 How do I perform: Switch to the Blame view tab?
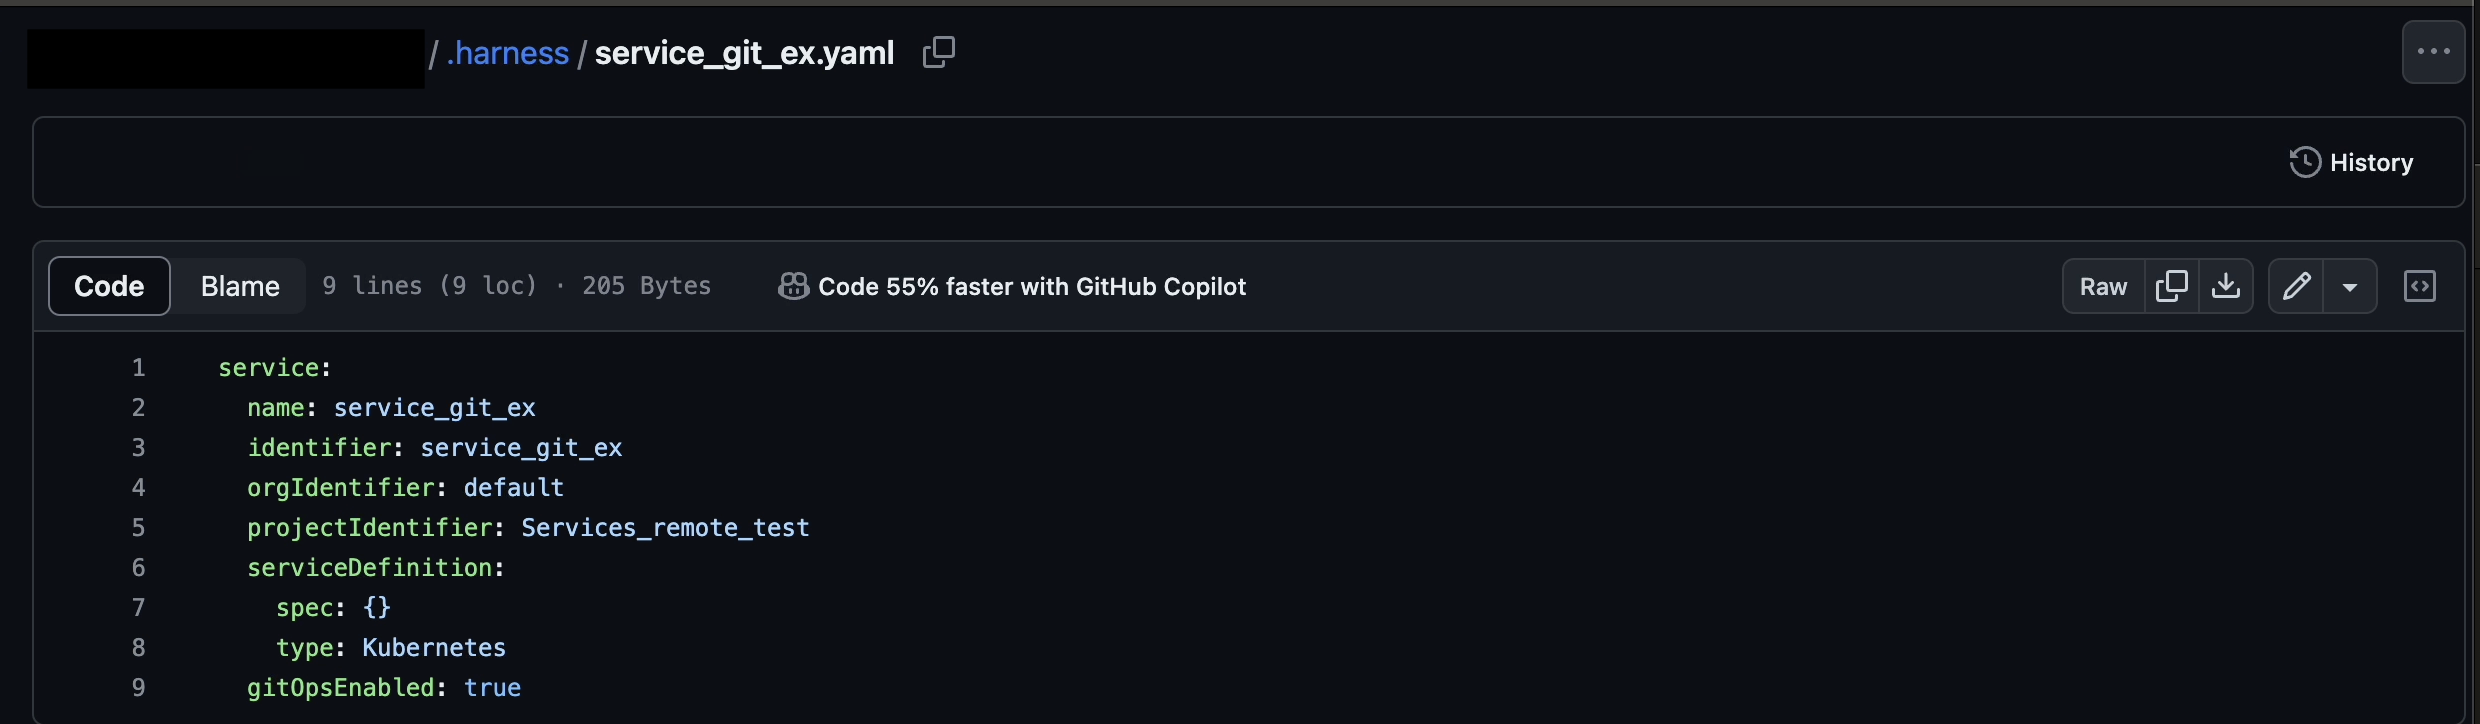point(240,286)
